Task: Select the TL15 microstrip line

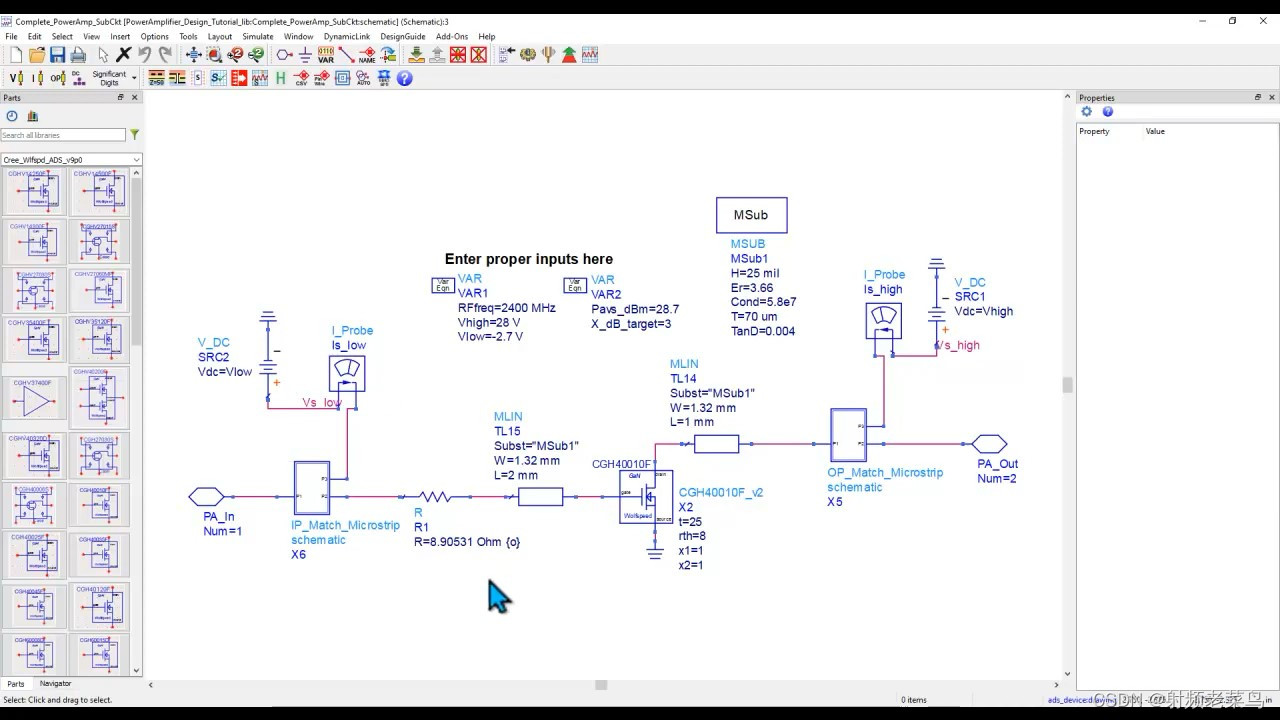Action: [x=540, y=496]
